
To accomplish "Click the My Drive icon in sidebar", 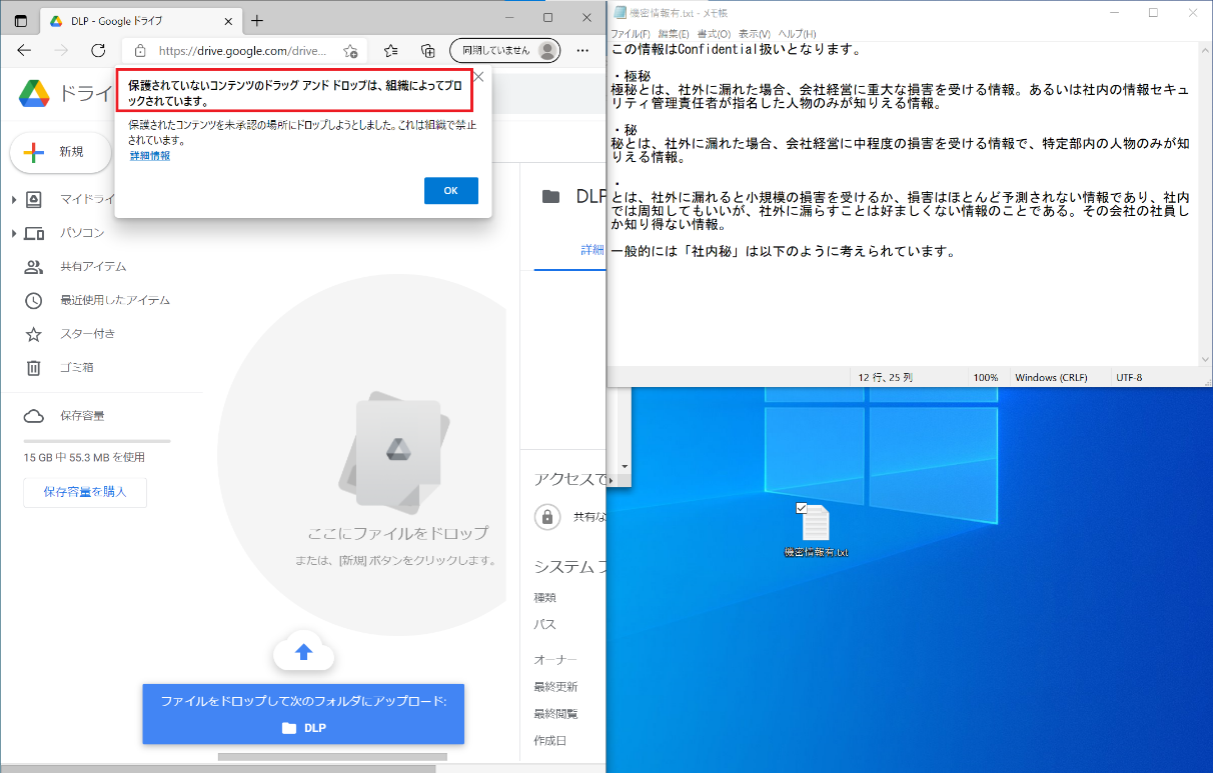I will 34,200.
